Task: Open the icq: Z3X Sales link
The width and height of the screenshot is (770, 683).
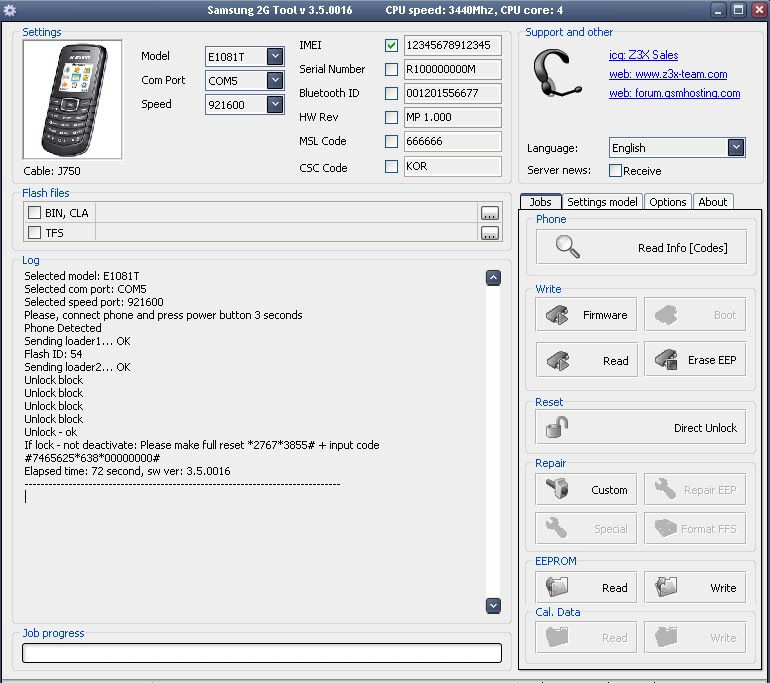Action: tap(643, 55)
